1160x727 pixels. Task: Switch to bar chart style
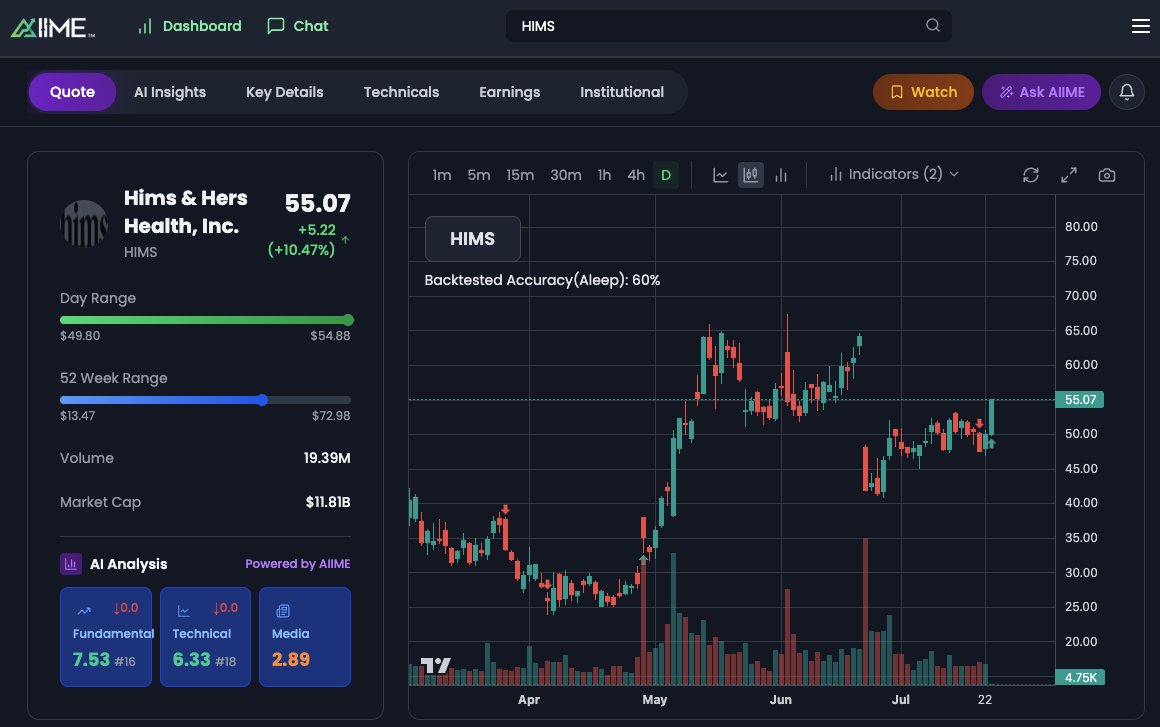coord(781,175)
